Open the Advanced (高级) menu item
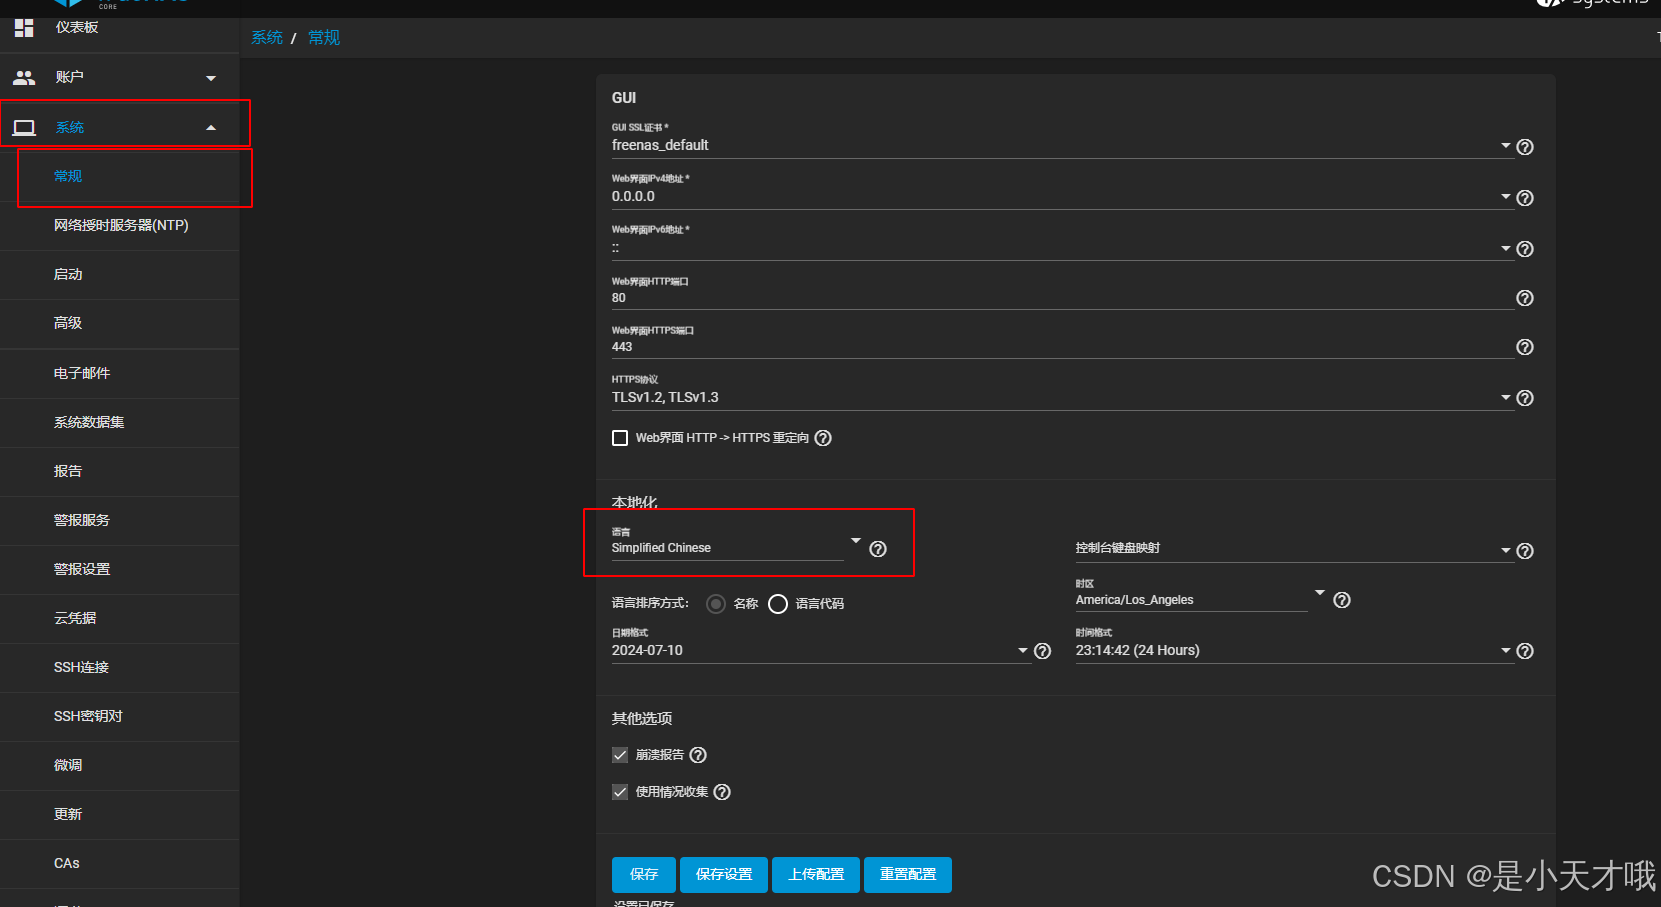The image size is (1661, 907). [x=120, y=323]
